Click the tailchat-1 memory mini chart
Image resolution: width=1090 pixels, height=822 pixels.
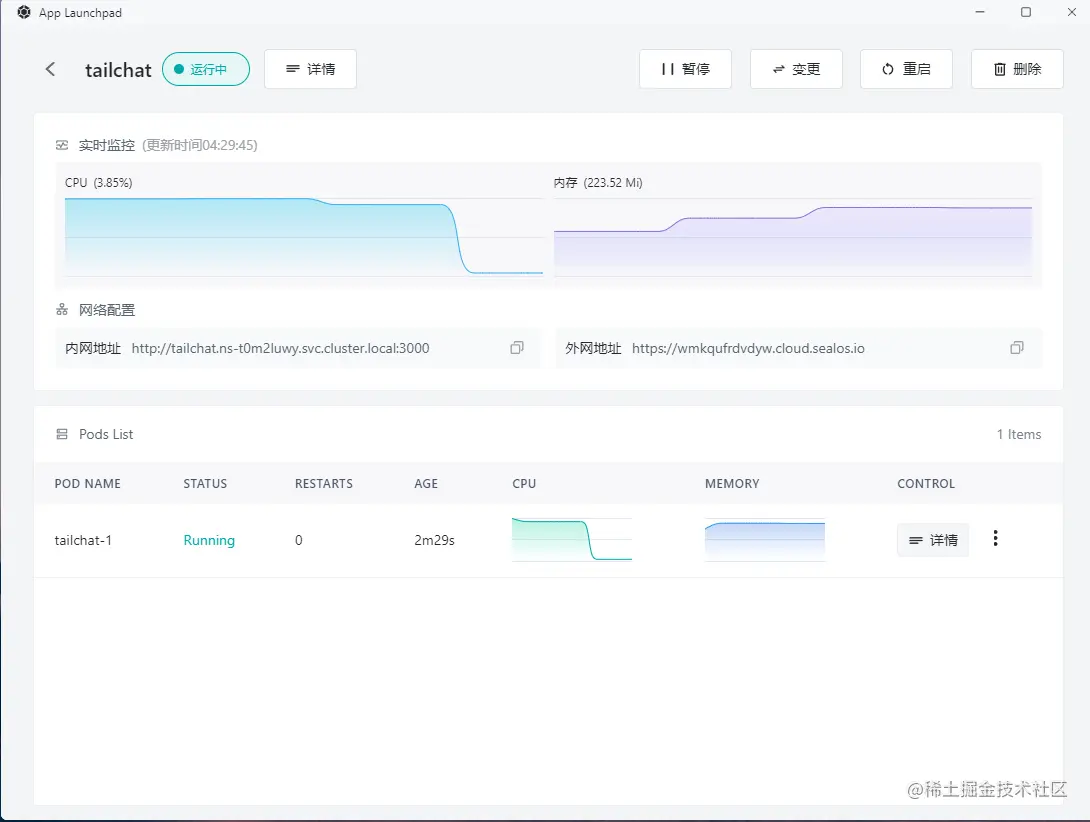(765, 540)
